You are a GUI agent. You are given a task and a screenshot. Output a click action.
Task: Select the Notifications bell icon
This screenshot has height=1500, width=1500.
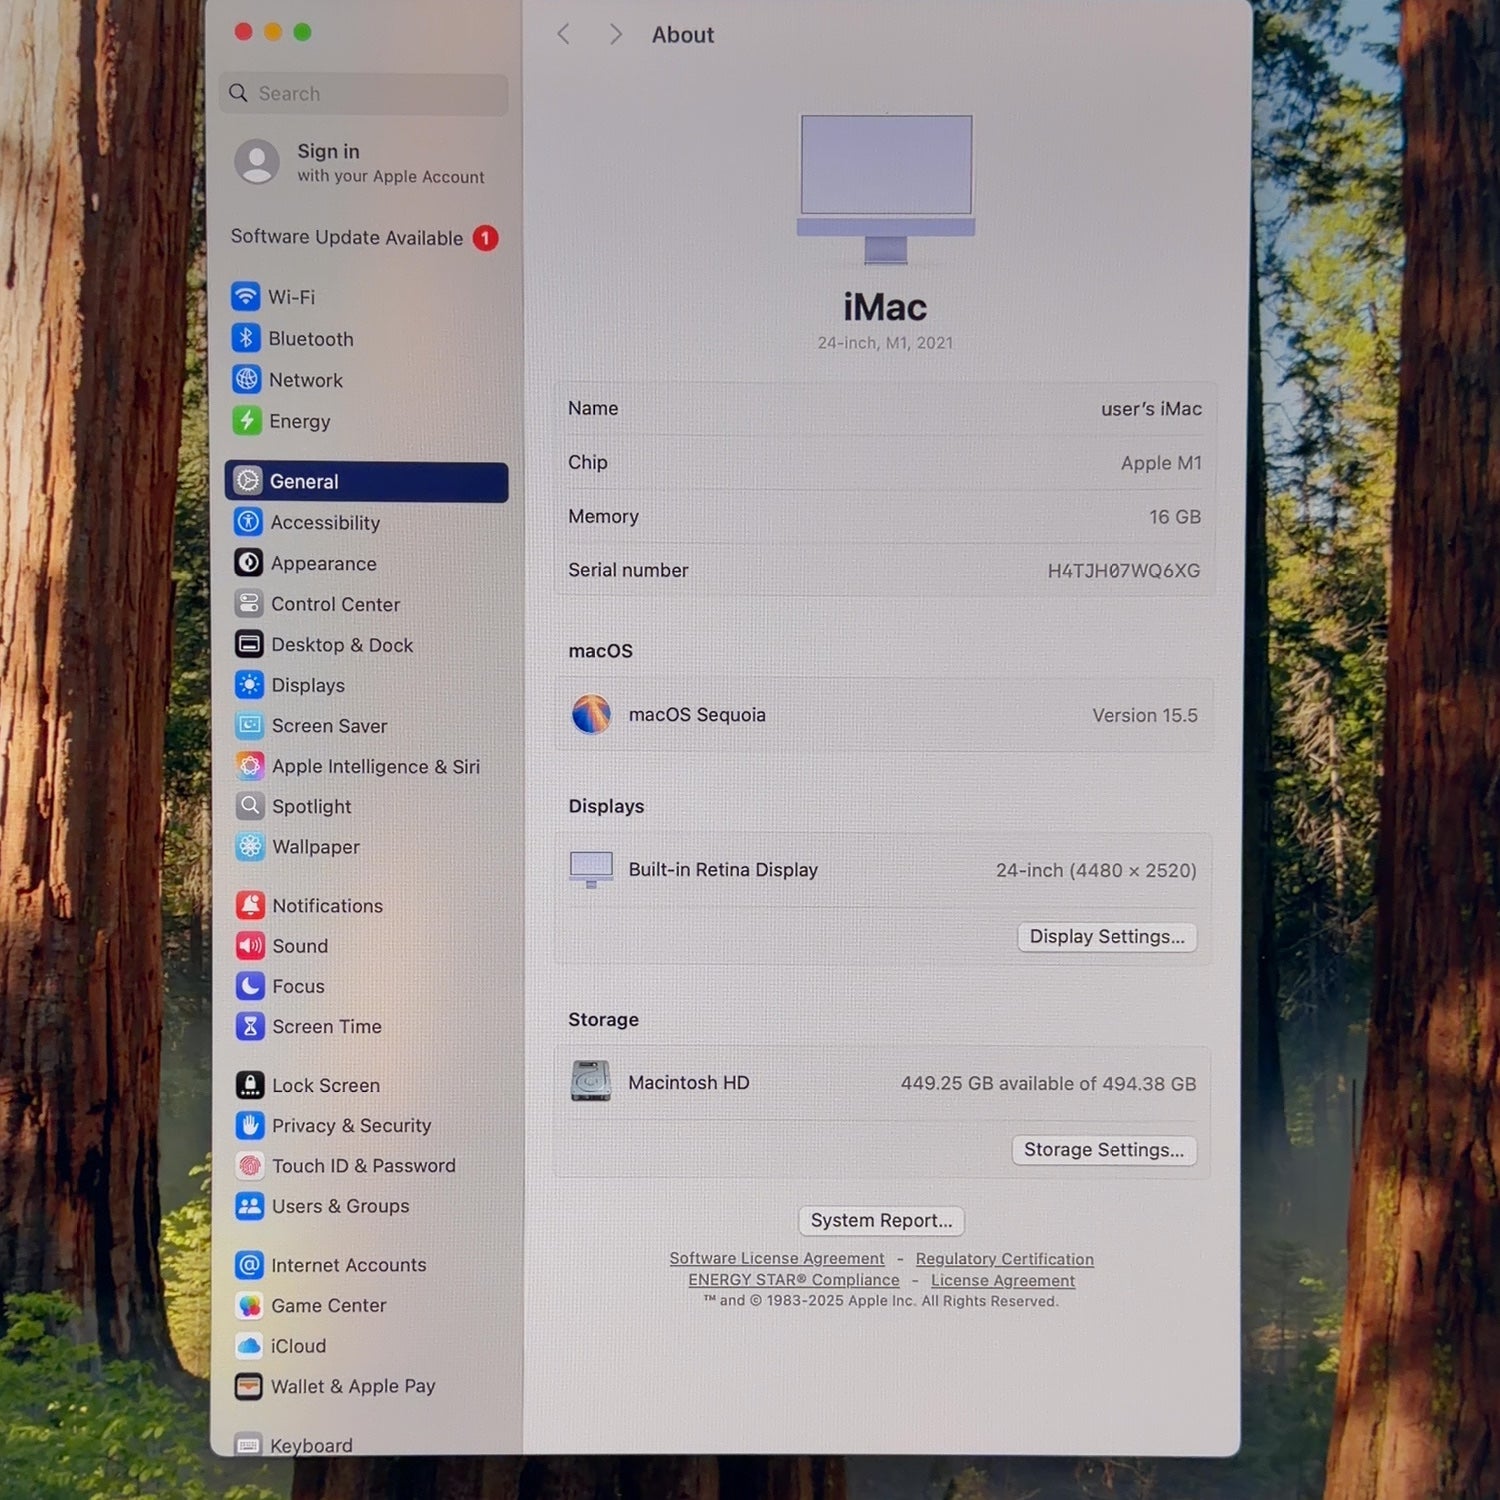[x=250, y=905]
